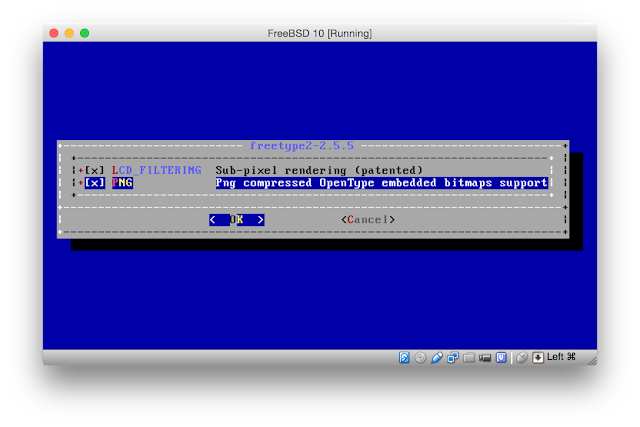
Task: Select the Cancel button
Action: pyautogui.click(x=368, y=220)
